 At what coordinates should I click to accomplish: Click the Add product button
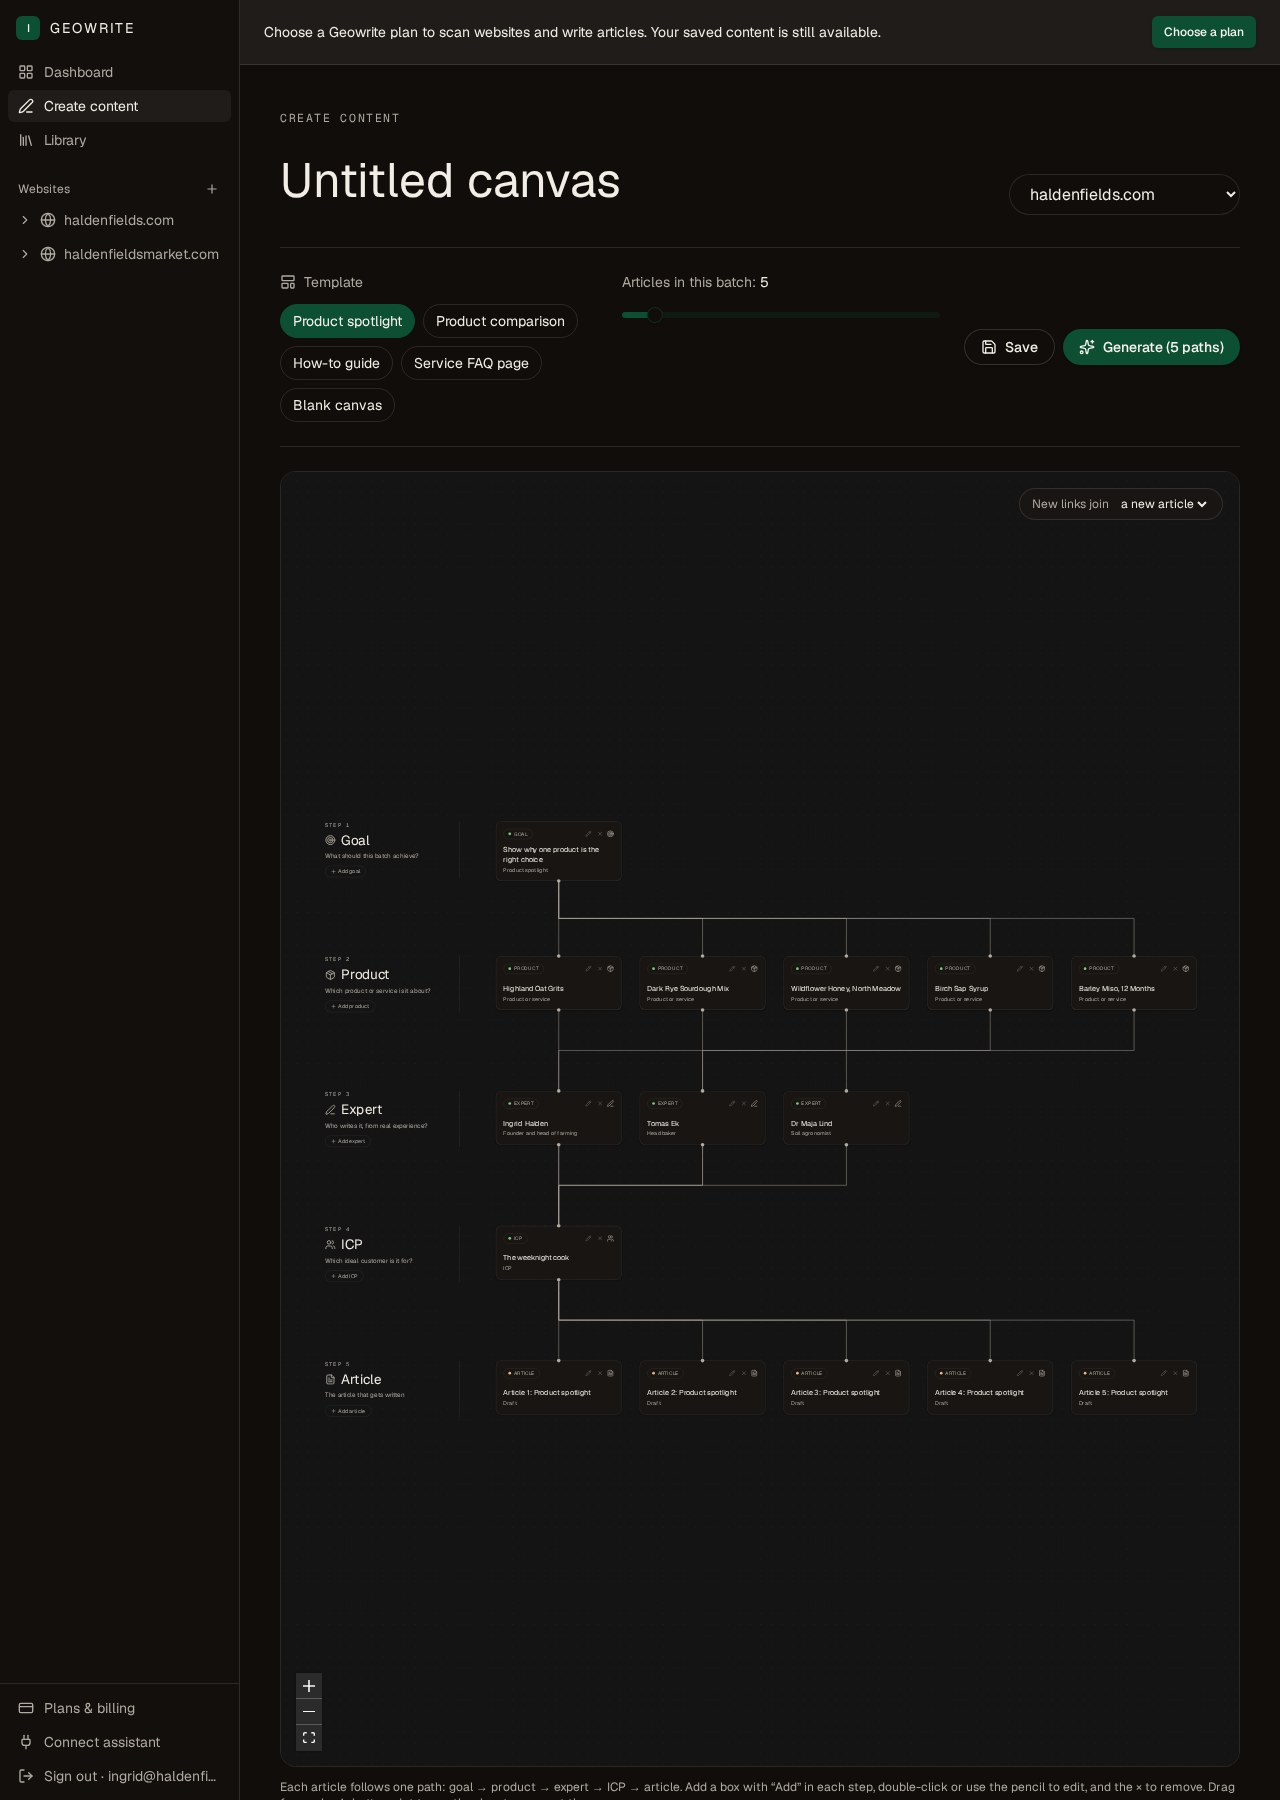350,1006
